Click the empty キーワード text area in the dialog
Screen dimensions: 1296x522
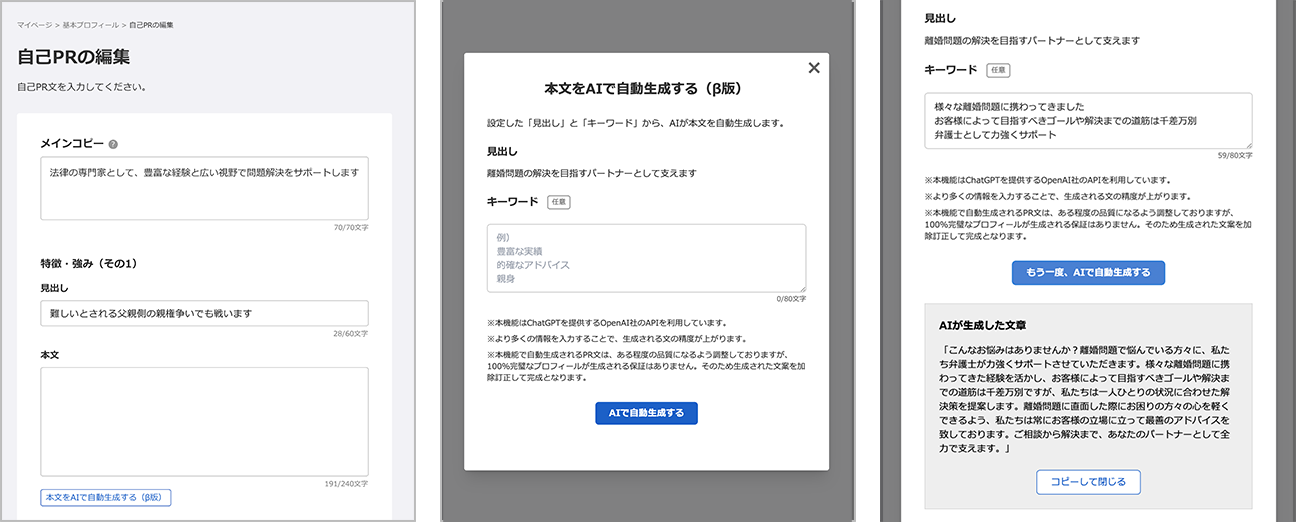pos(646,258)
